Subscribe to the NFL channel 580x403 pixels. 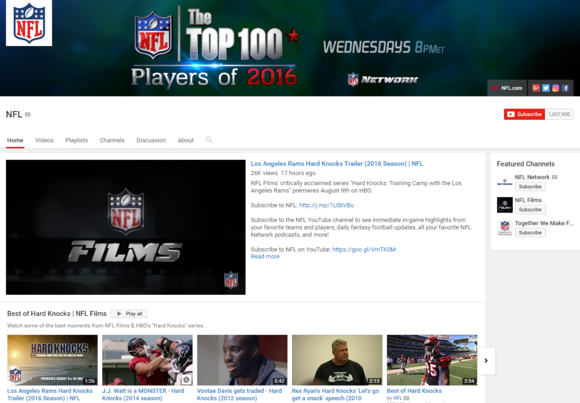coord(524,114)
